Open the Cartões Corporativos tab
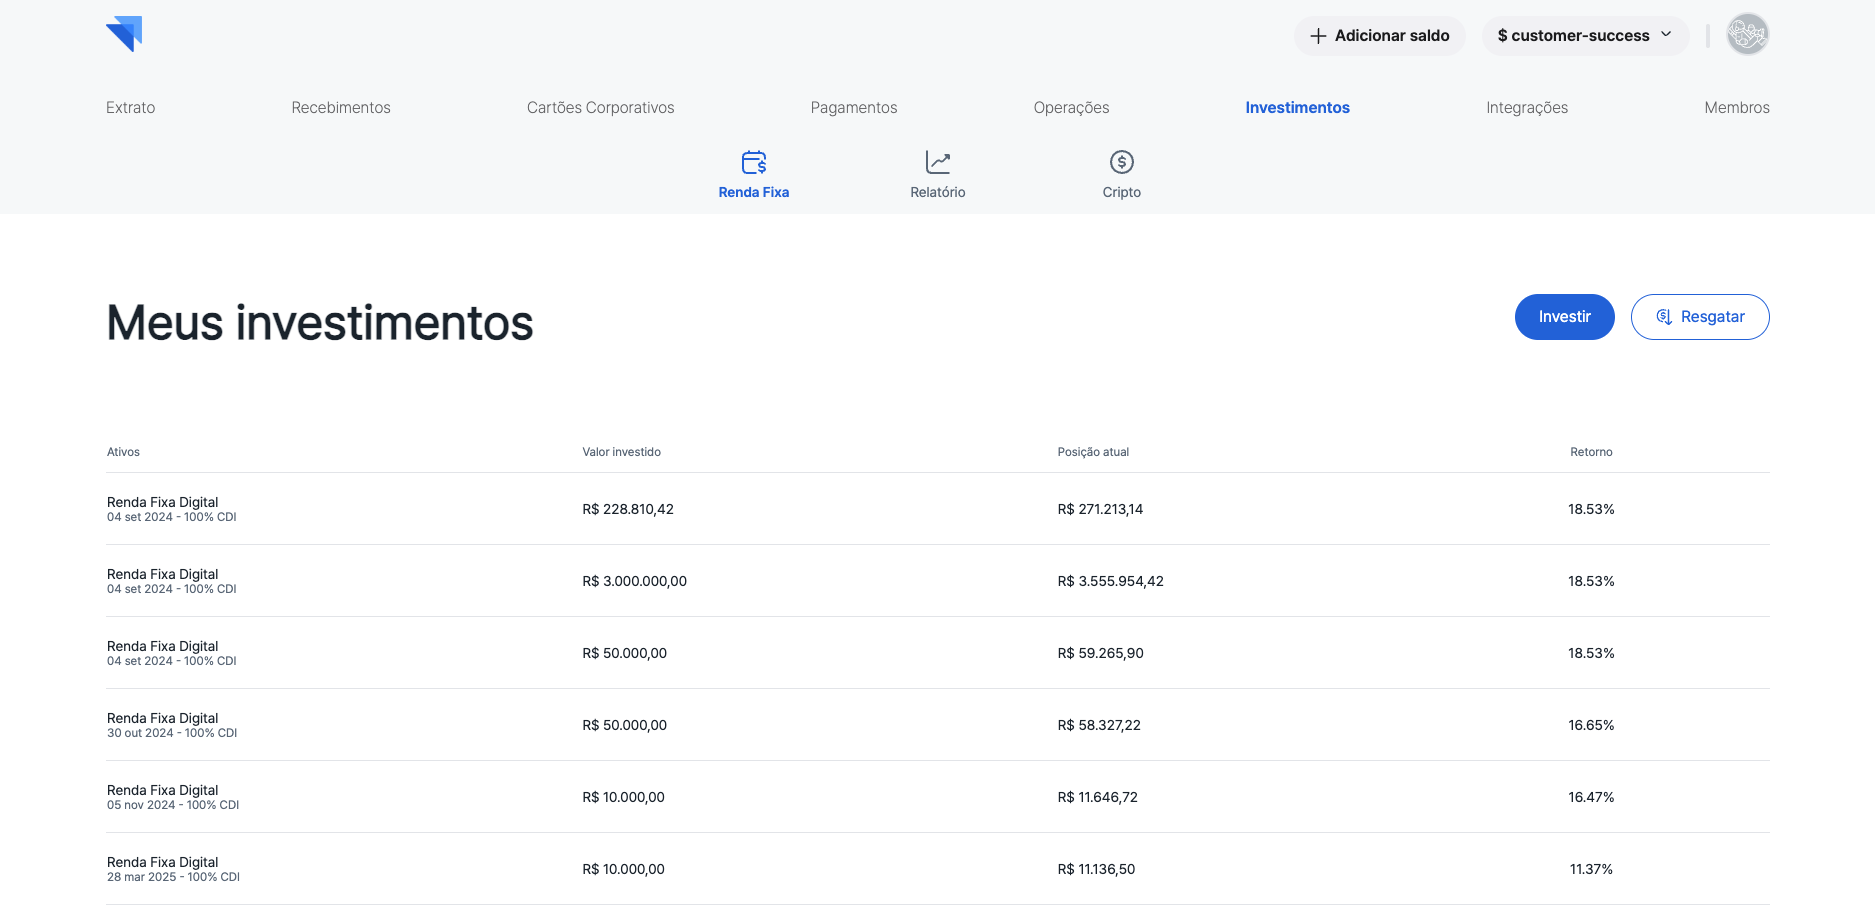 600,108
